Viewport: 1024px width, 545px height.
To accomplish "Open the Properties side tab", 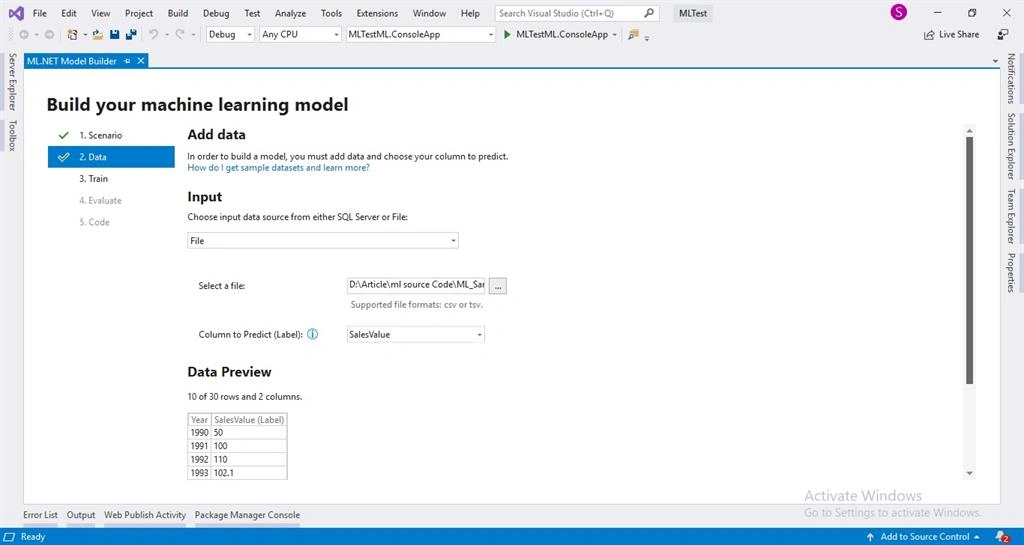I will 1011,272.
